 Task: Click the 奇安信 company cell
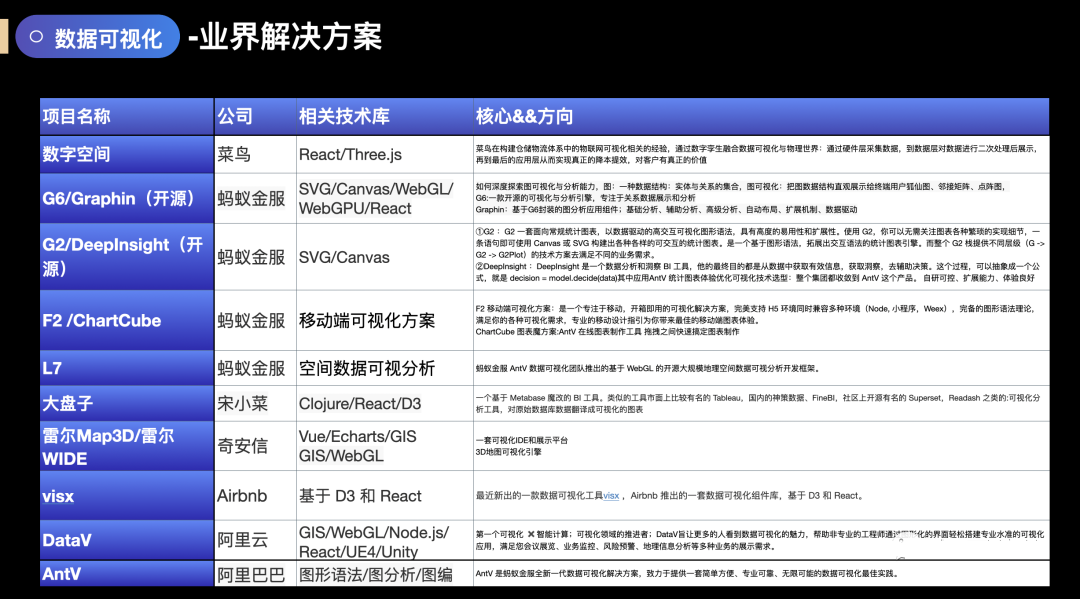255,446
